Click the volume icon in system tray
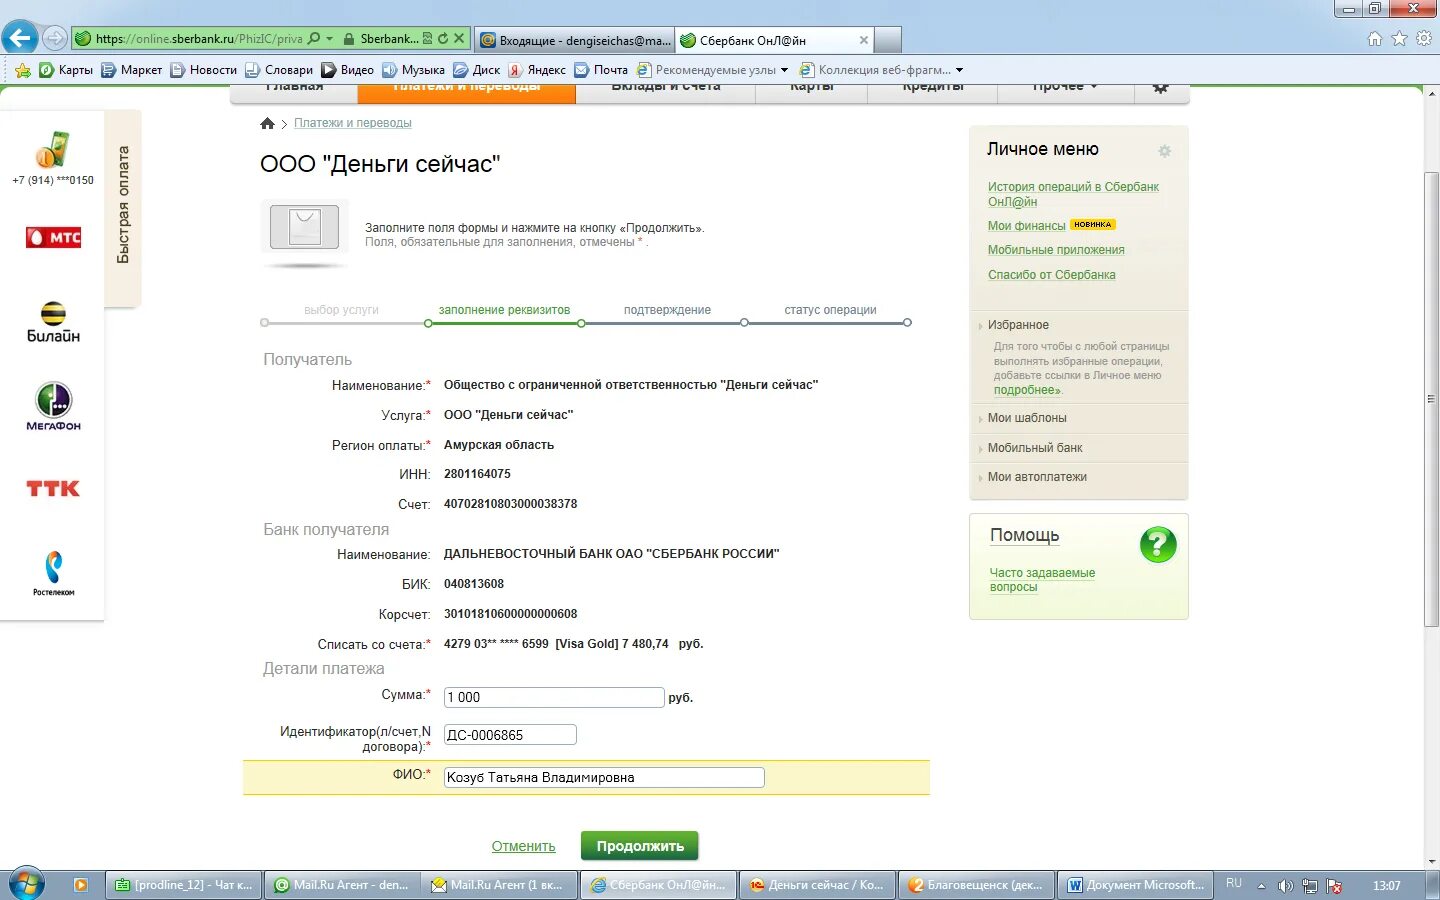The width and height of the screenshot is (1440, 900). point(1285,886)
